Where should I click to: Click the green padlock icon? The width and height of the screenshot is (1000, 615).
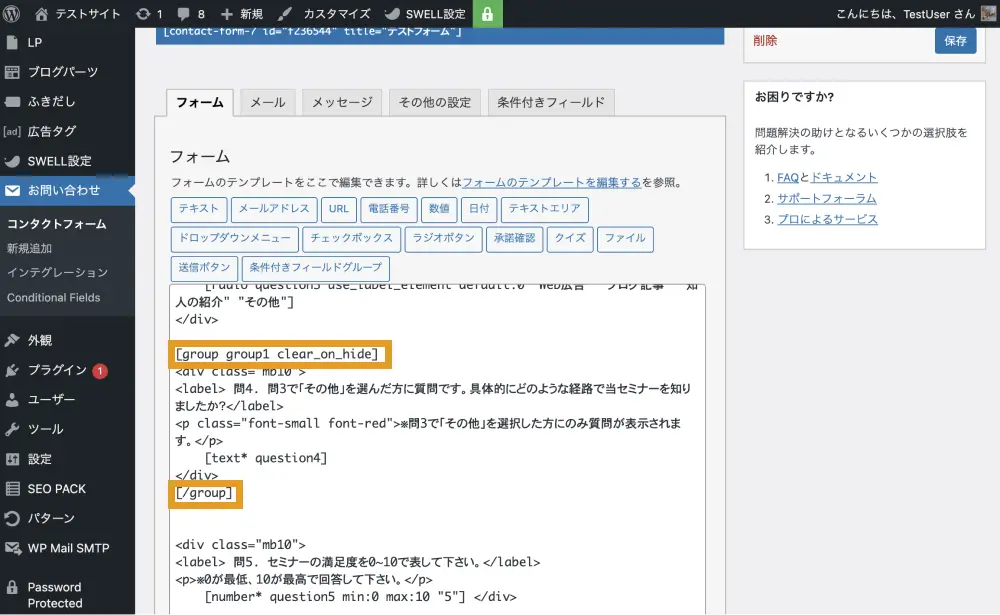tap(487, 14)
